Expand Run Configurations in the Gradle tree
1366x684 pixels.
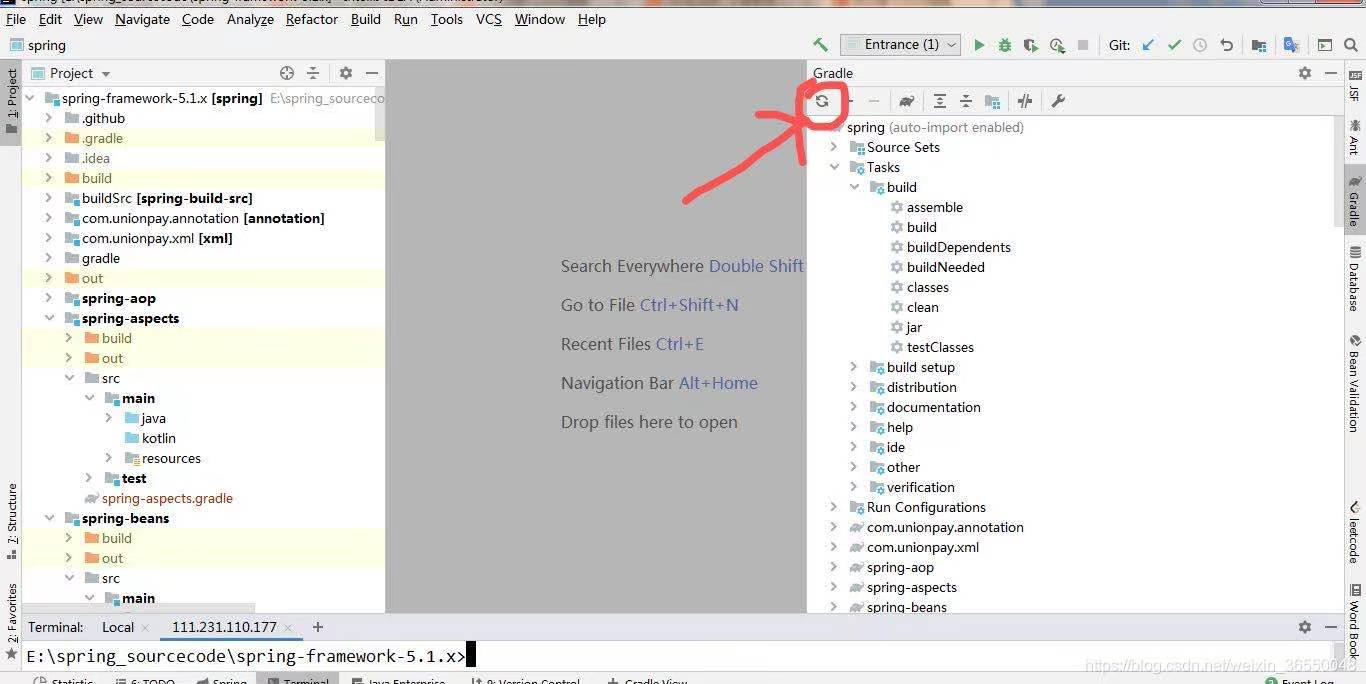point(834,507)
